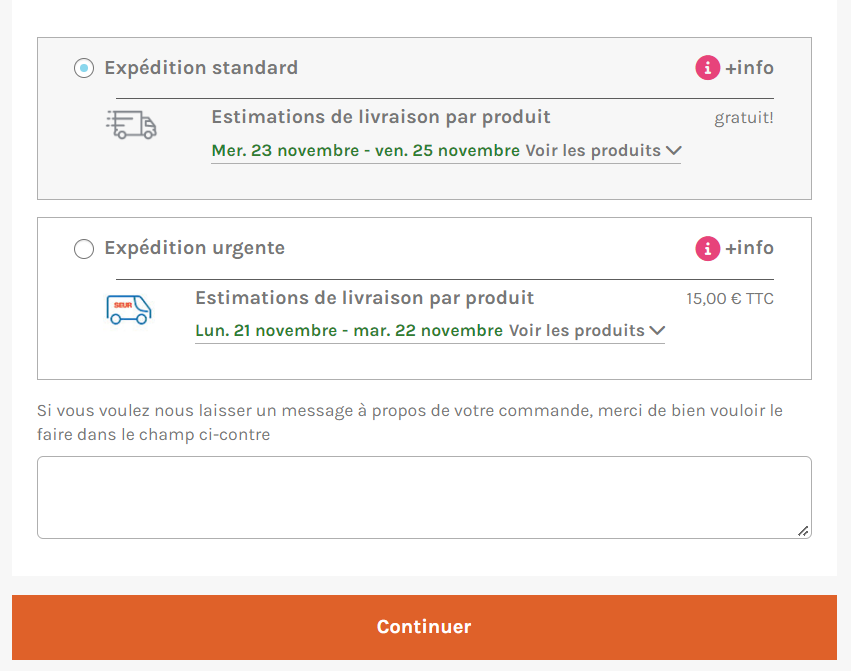Click the Expédition urgente label text
Viewport: 851px width, 671px height.
195,248
